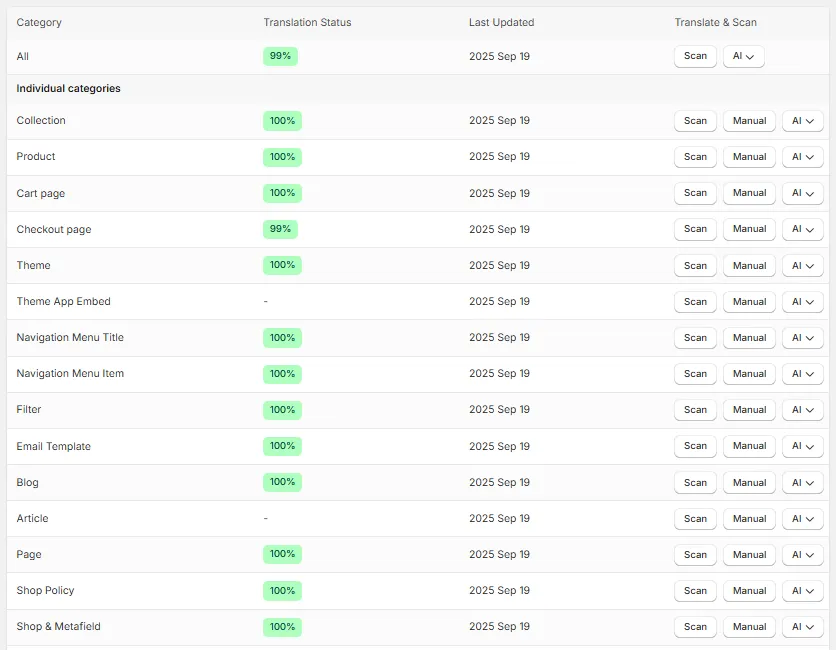Scan the Product category
Screen dimensions: 836x650
click(695, 157)
